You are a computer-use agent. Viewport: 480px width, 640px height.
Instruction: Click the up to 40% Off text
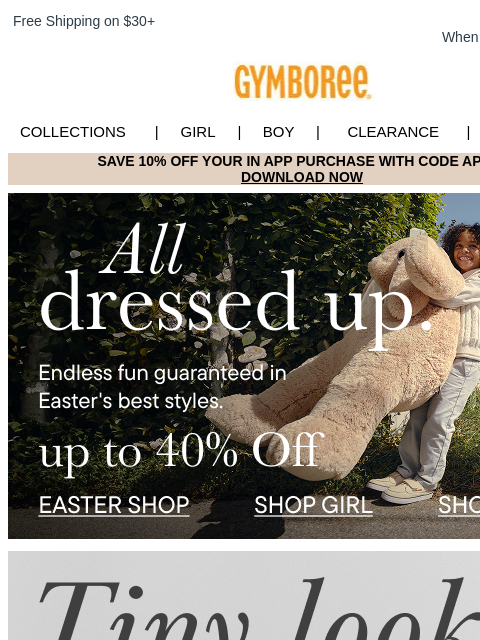(181, 453)
